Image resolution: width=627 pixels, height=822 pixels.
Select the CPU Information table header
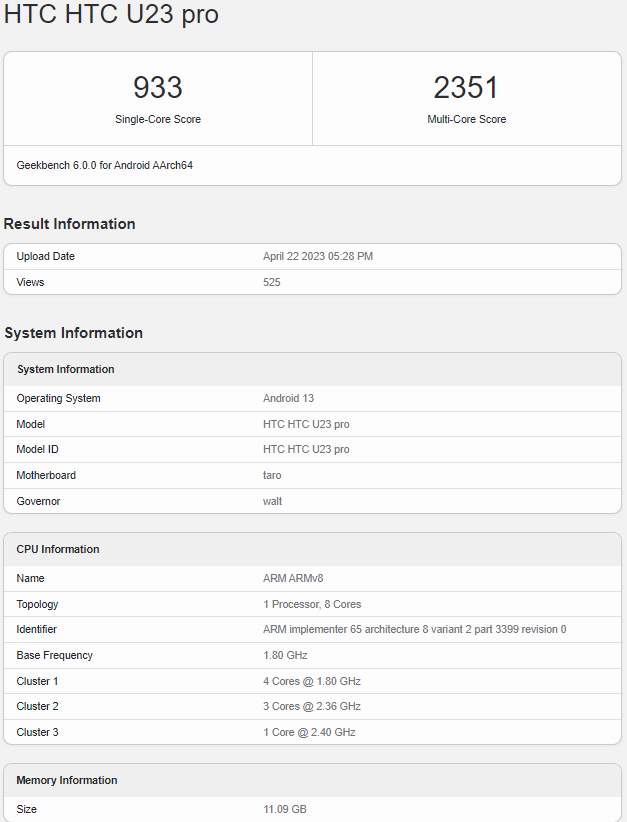(x=58, y=550)
